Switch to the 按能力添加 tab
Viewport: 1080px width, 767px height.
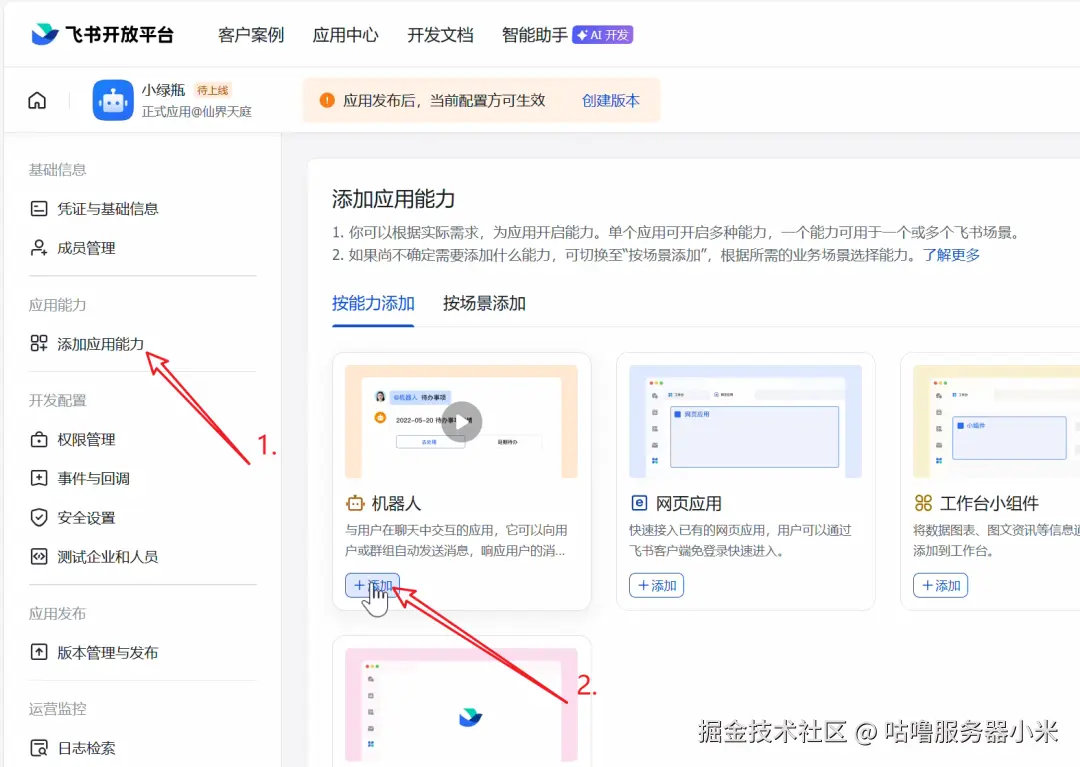pyautogui.click(x=373, y=304)
